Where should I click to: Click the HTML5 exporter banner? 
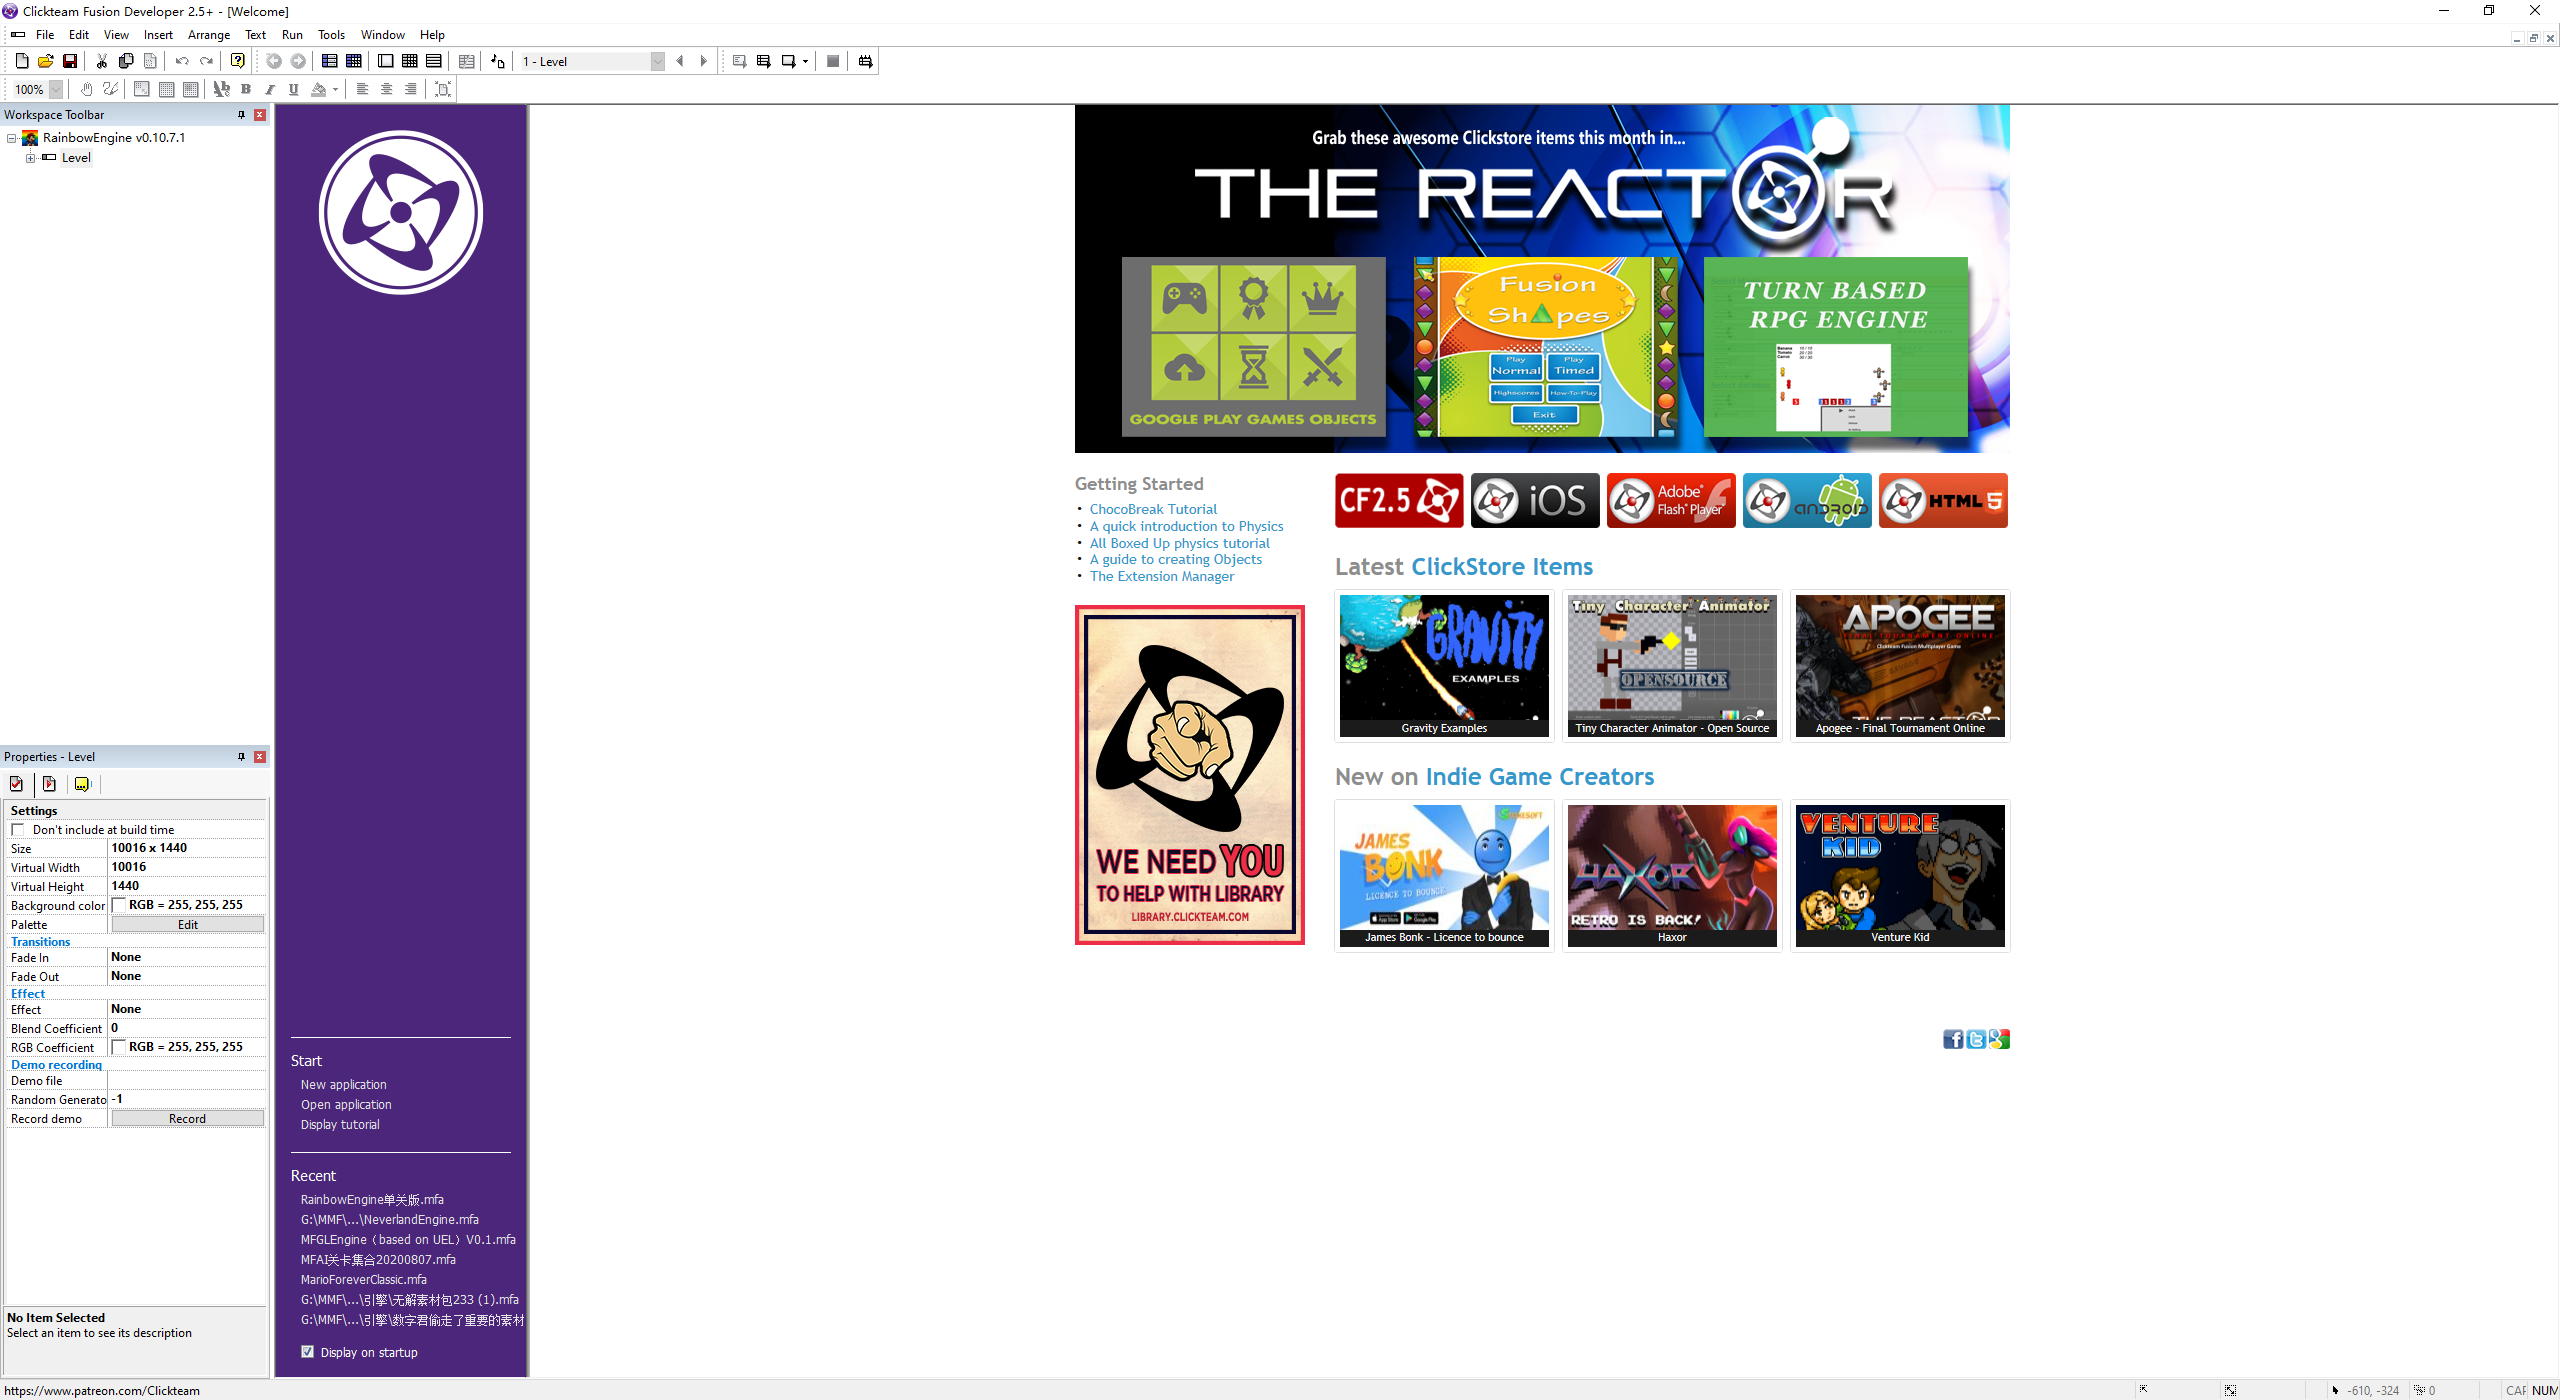(x=1943, y=501)
